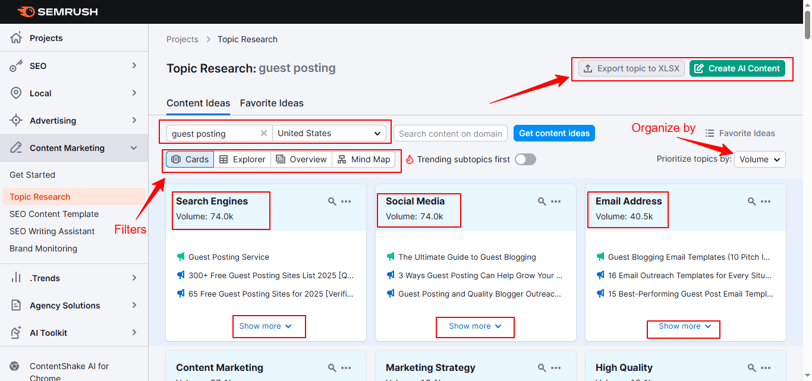
Task: Open more options on Content Marketing card
Action: click(346, 368)
